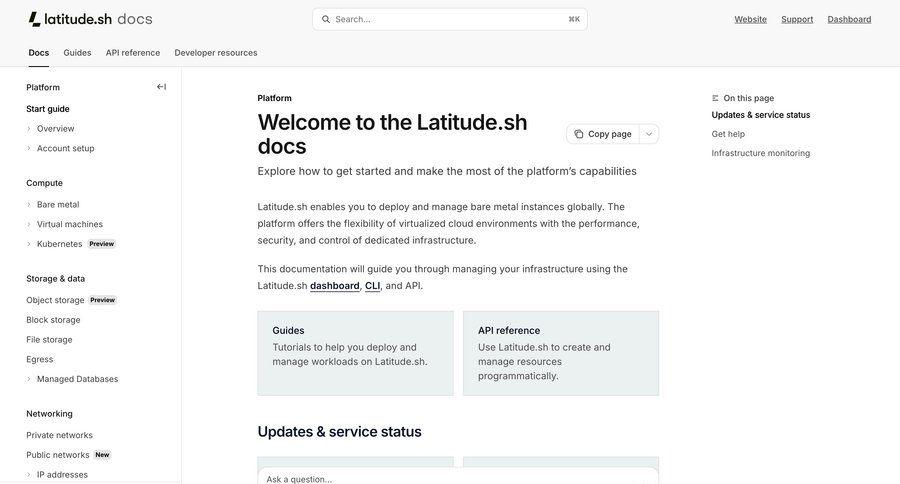The width and height of the screenshot is (900, 484).
Task: Click the New badge next to Public networks
Action: point(102,455)
